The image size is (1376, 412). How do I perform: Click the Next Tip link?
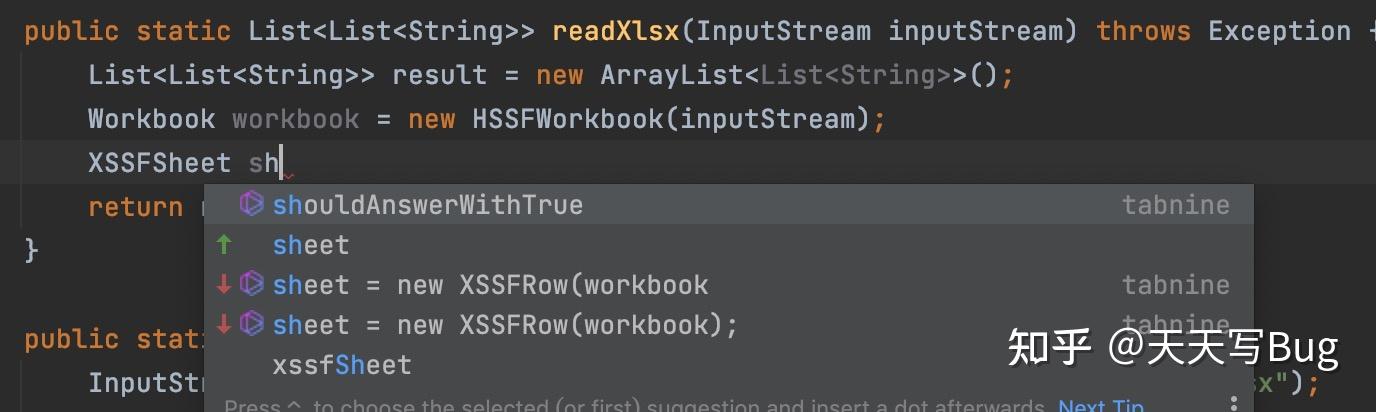pyautogui.click(x=1101, y=405)
